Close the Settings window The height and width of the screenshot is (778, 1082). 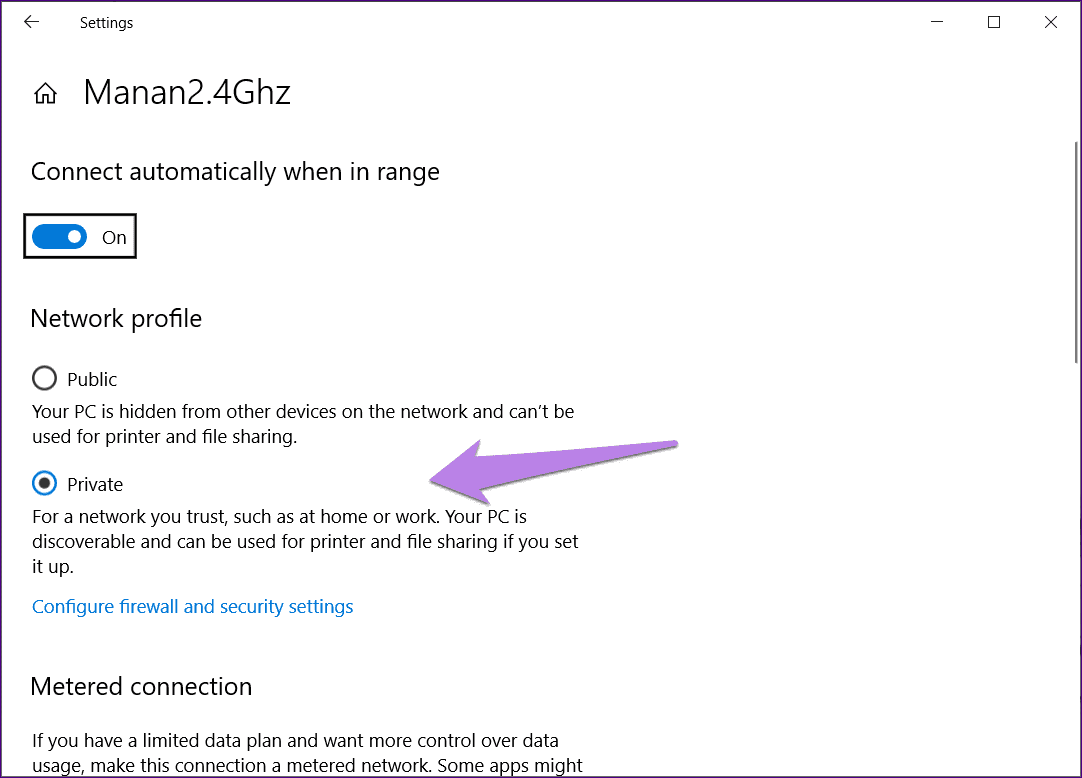1051,21
